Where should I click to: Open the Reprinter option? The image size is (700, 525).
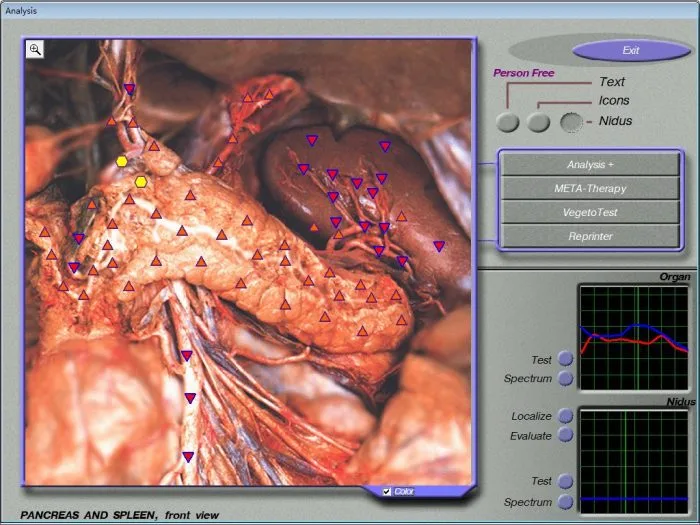coord(590,236)
